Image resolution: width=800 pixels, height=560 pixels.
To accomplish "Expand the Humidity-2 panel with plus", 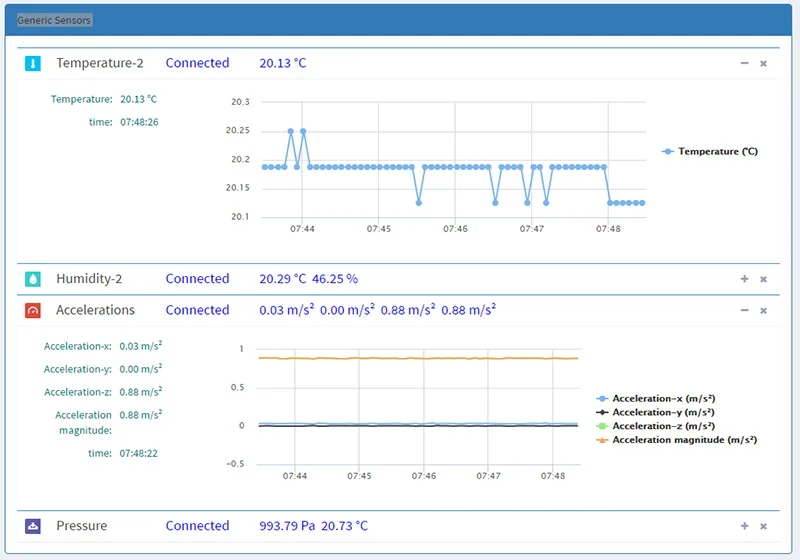I will coord(744,278).
